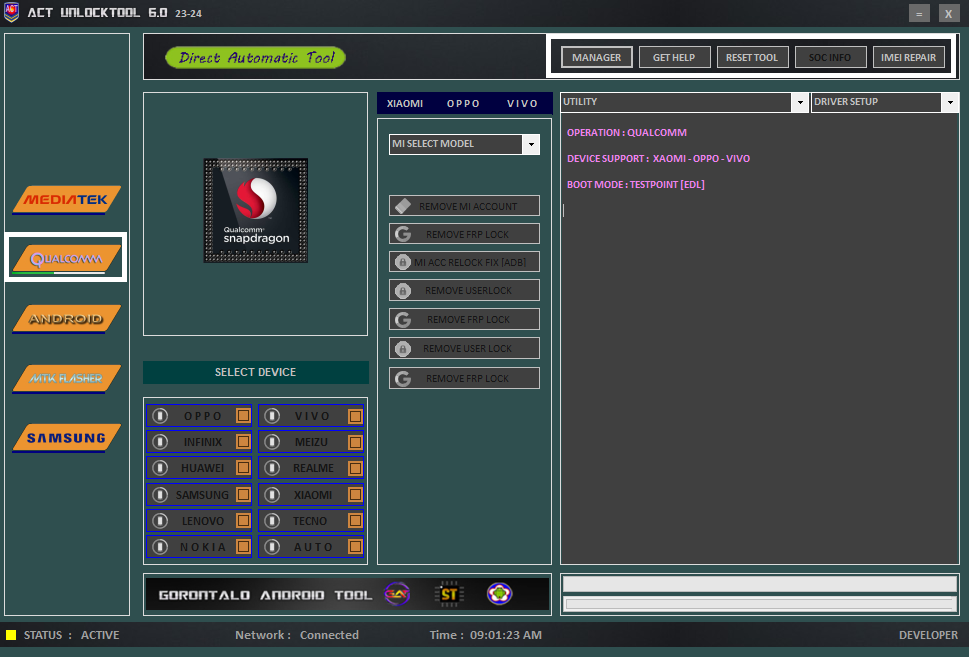Viewport: 969px width, 657px height.
Task: Click the REMOVE USERLOCK button
Action: tap(464, 290)
